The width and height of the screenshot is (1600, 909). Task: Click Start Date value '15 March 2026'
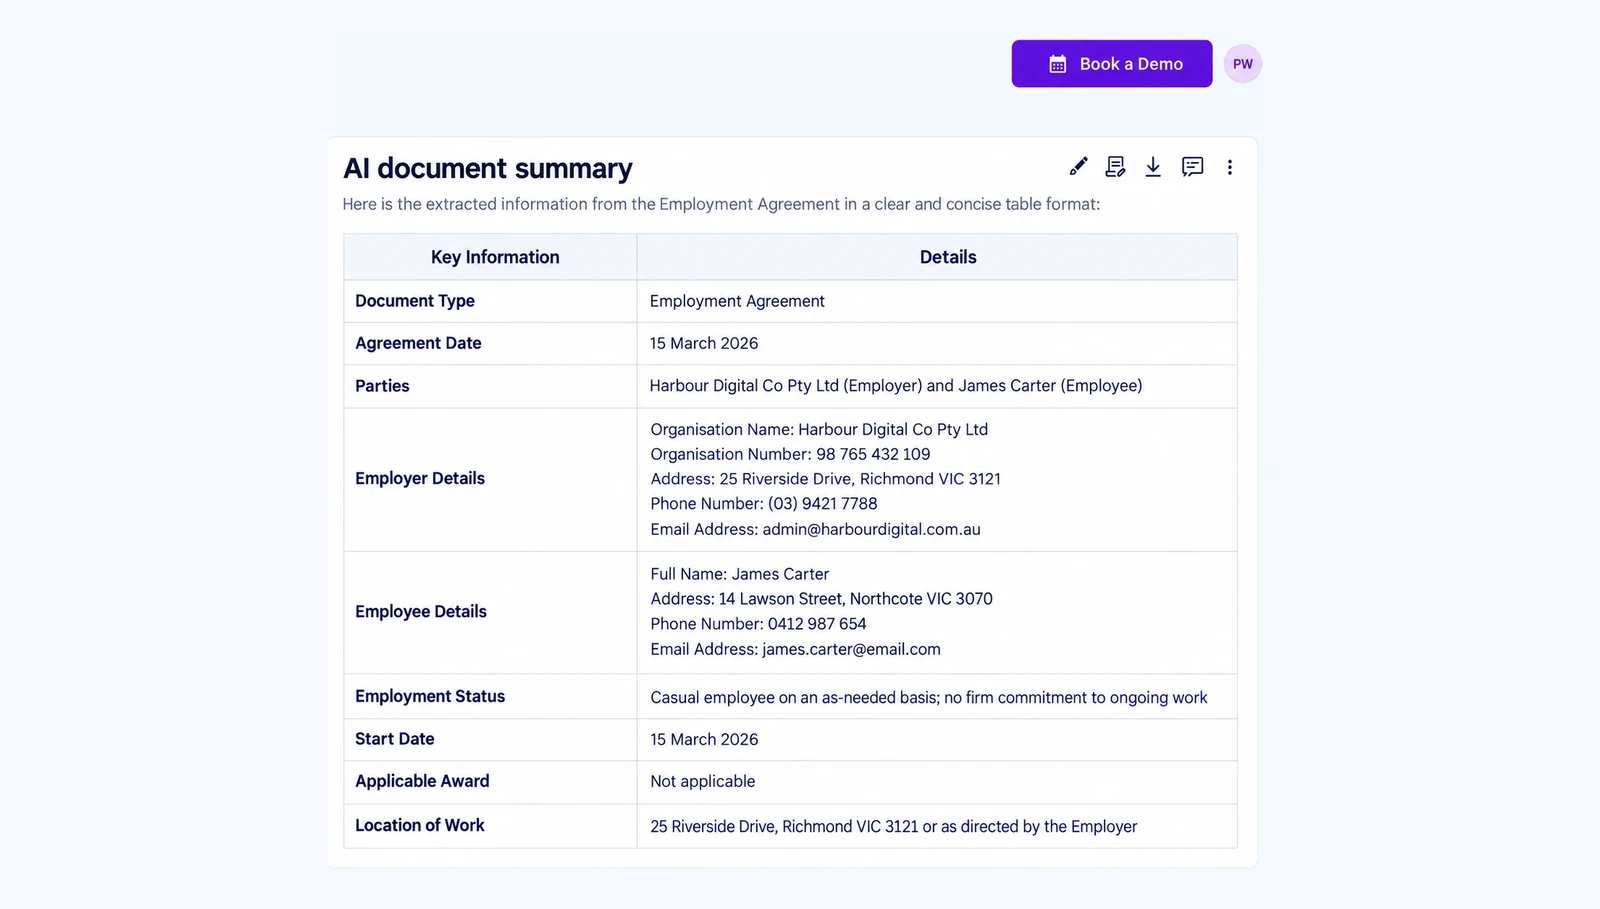pyautogui.click(x=704, y=740)
